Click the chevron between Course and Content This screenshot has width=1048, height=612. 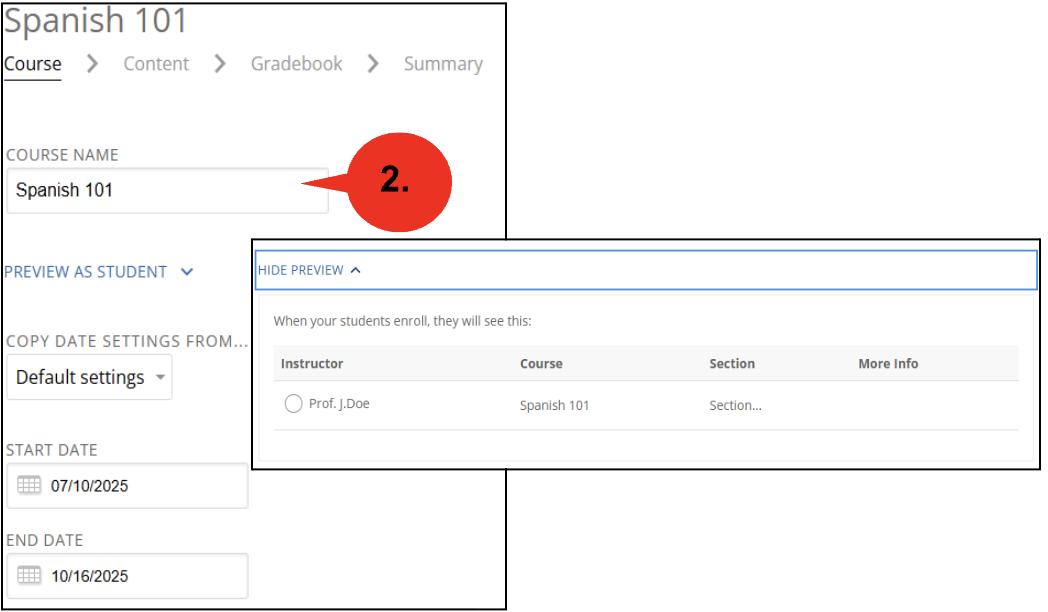[x=92, y=64]
